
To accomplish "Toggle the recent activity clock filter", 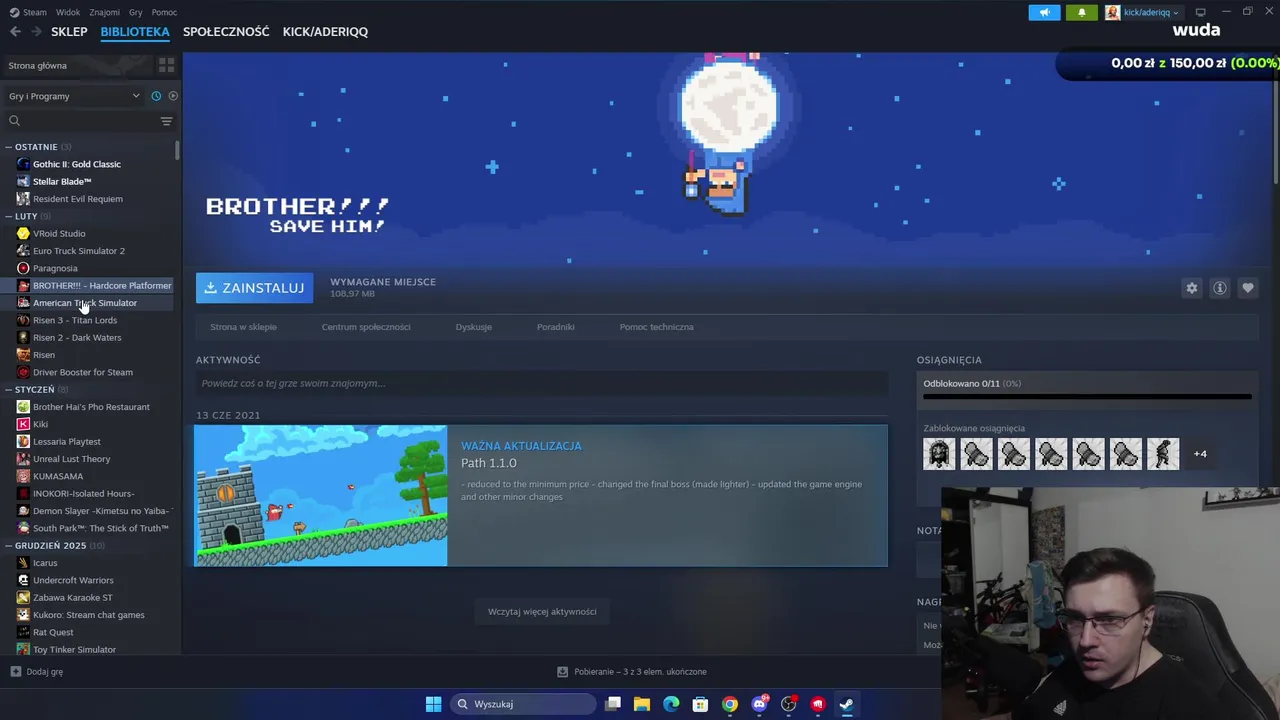I will [x=156, y=96].
